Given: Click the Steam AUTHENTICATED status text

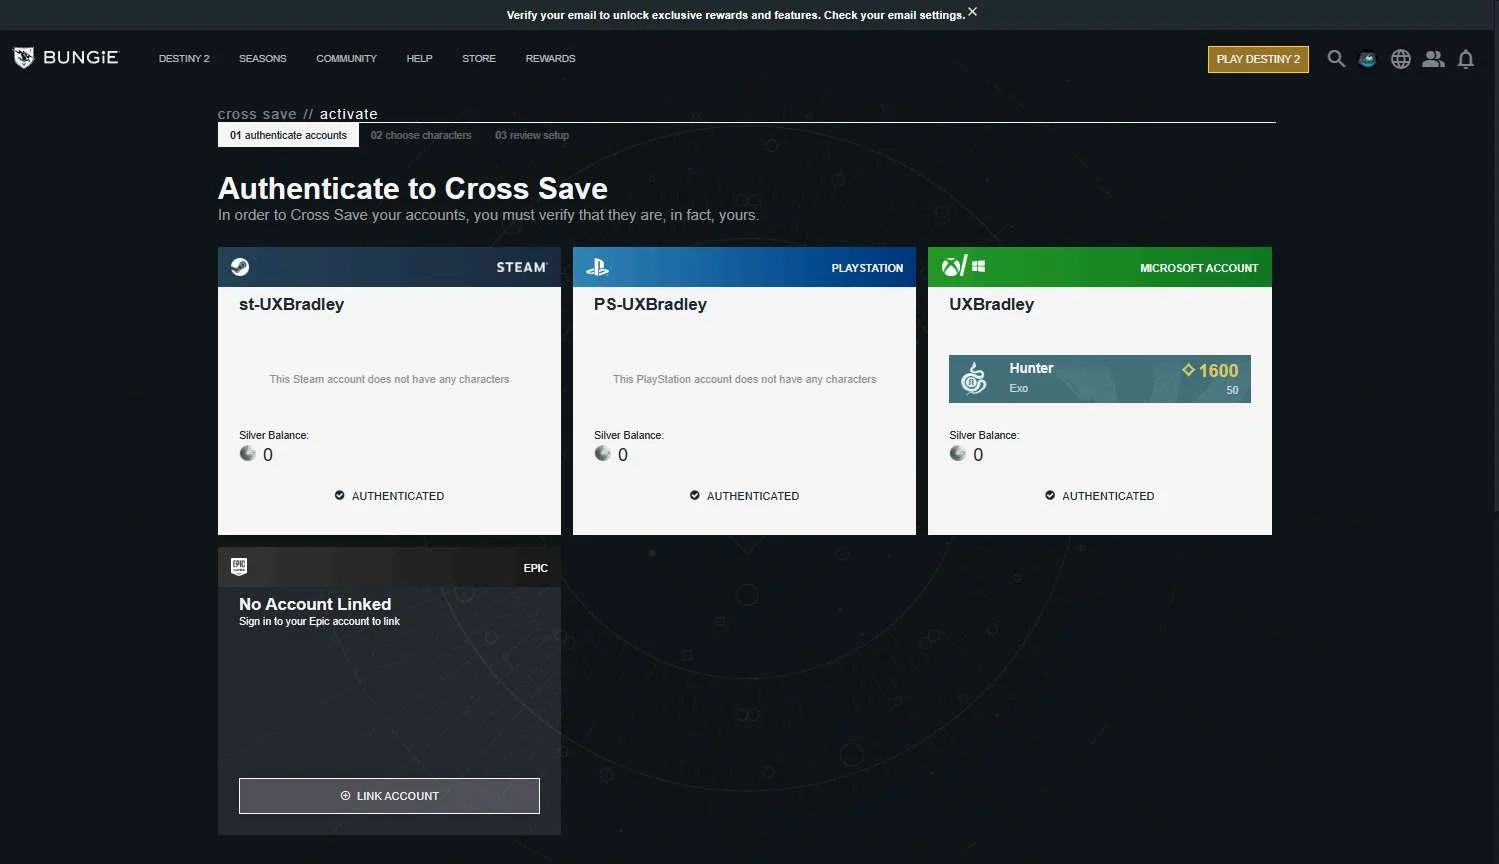Looking at the screenshot, I should (x=398, y=496).
